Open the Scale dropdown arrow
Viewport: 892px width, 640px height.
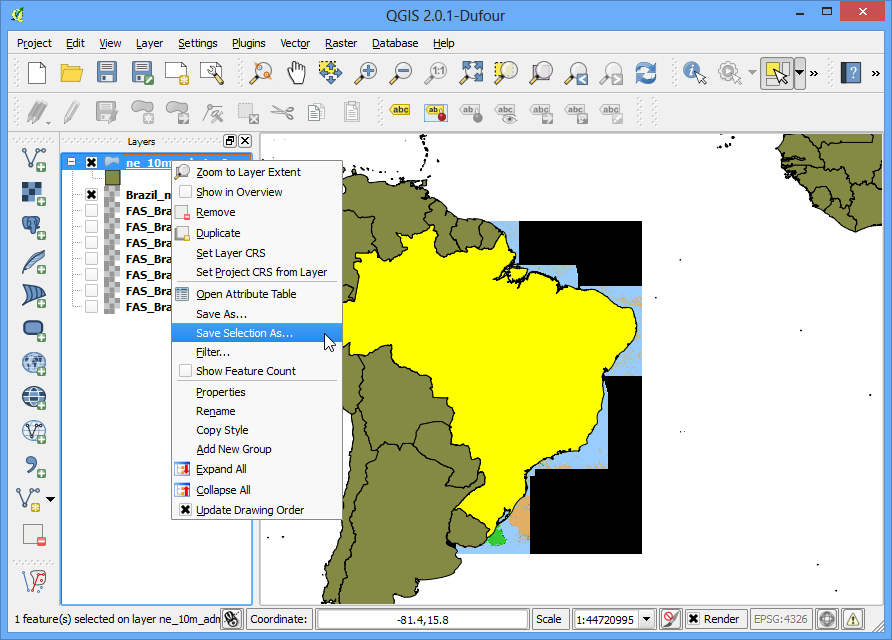pos(646,619)
